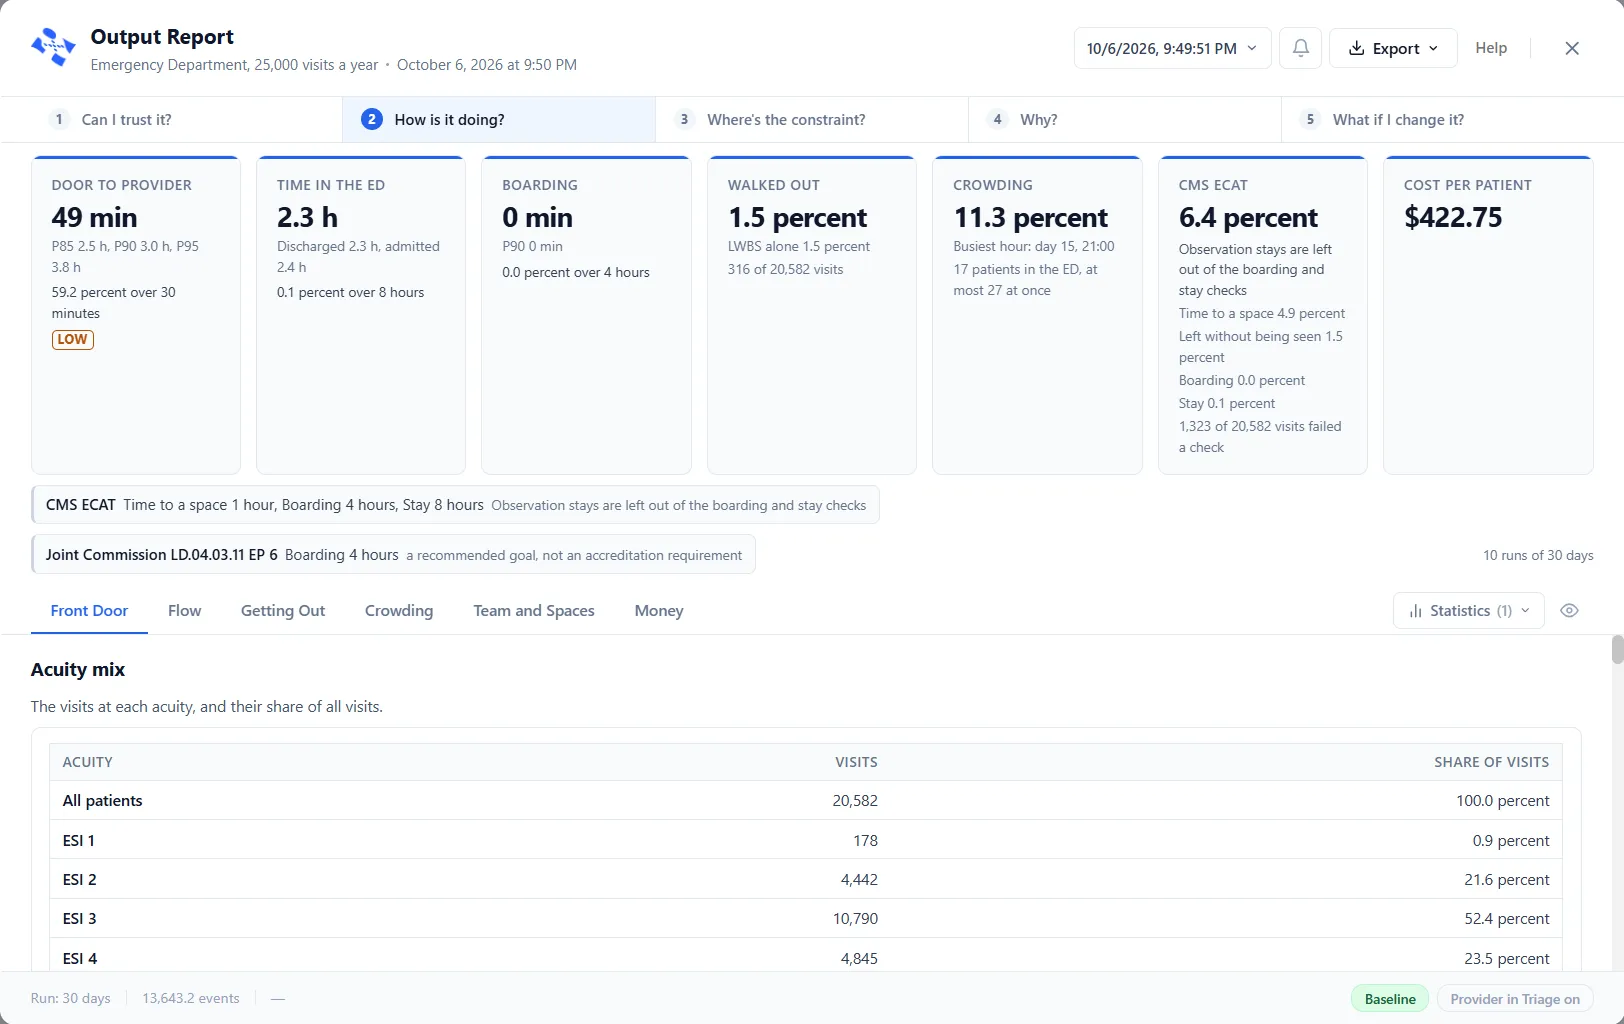This screenshot has width=1624, height=1024.
Task: Click the Help link
Action: coord(1491,48)
